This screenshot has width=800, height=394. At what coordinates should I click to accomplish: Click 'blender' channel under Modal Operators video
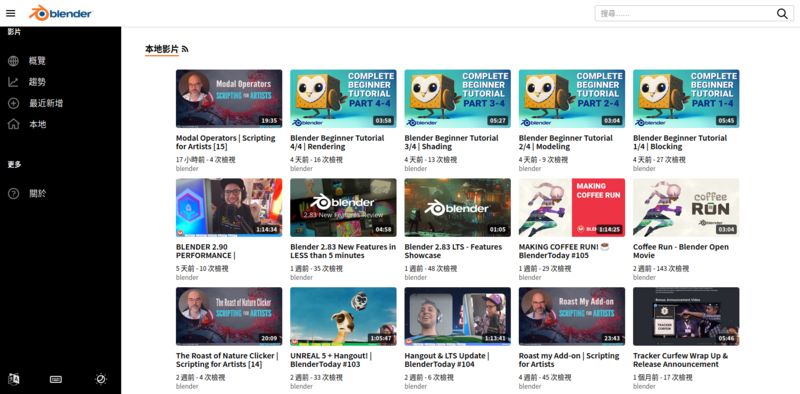[x=187, y=169]
